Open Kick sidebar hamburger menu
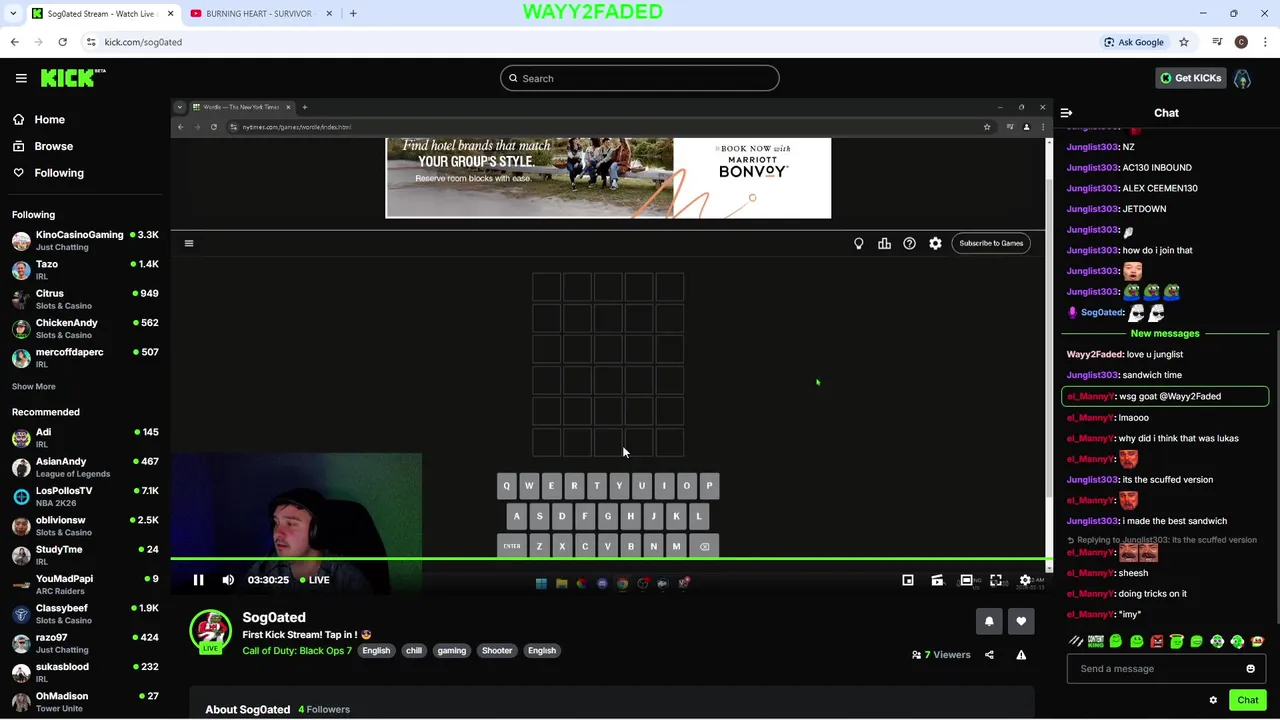 pos(21,78)
